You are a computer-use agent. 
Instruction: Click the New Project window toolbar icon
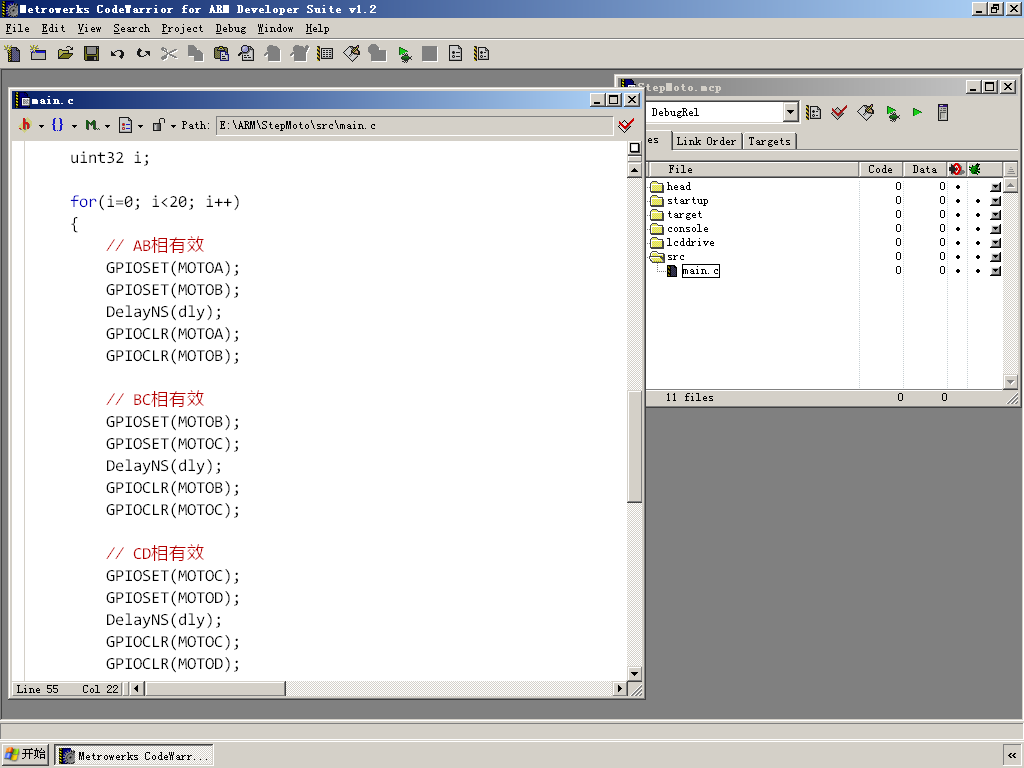[39, 54]
